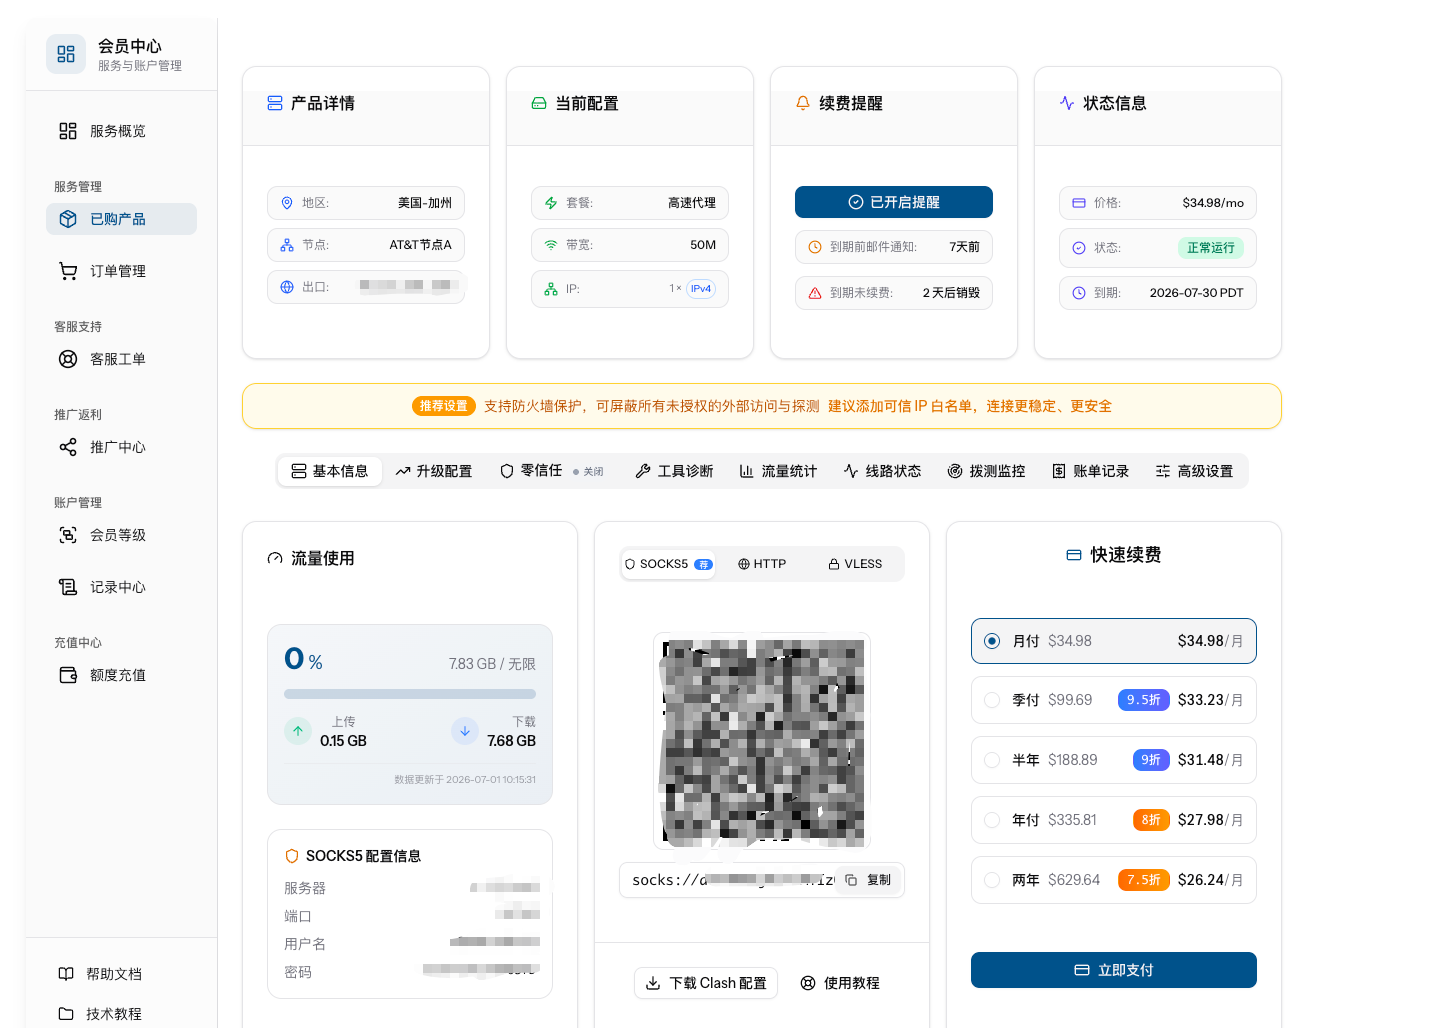Viewport: 1450px width, 1028px height.
Task: Click the 地区 location pin icon
Action: (x=287, y=203)
